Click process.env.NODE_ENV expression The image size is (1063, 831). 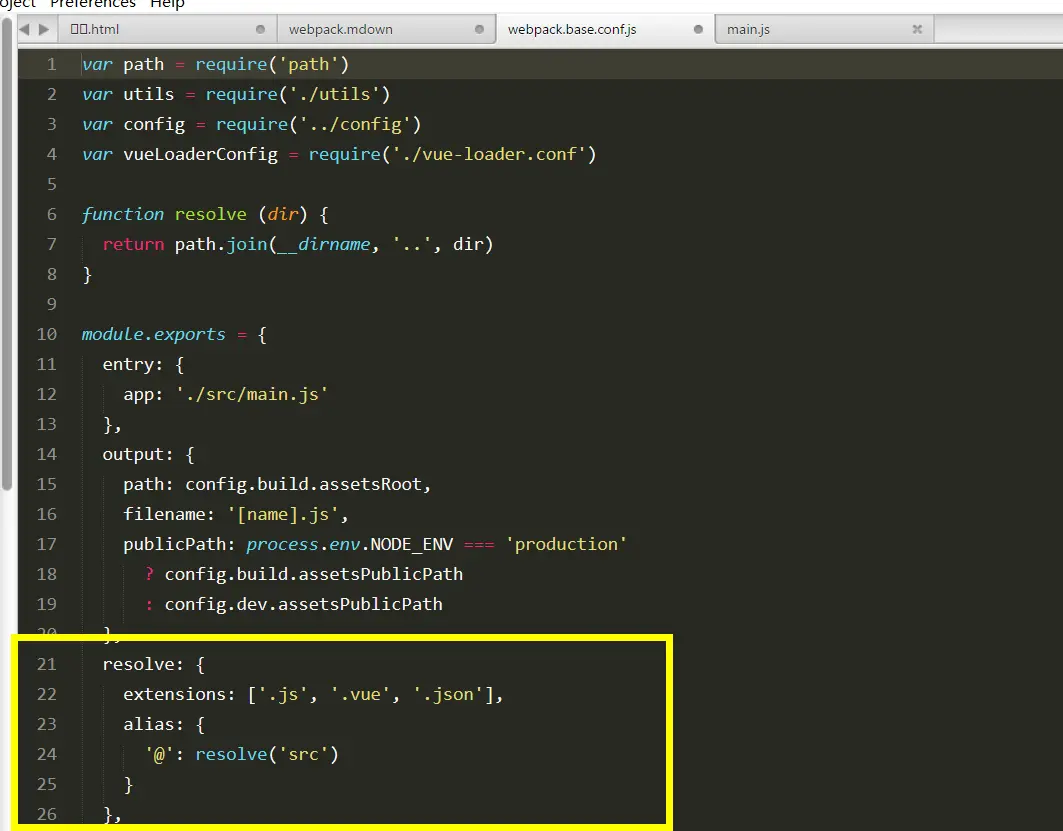pos(349,544)
